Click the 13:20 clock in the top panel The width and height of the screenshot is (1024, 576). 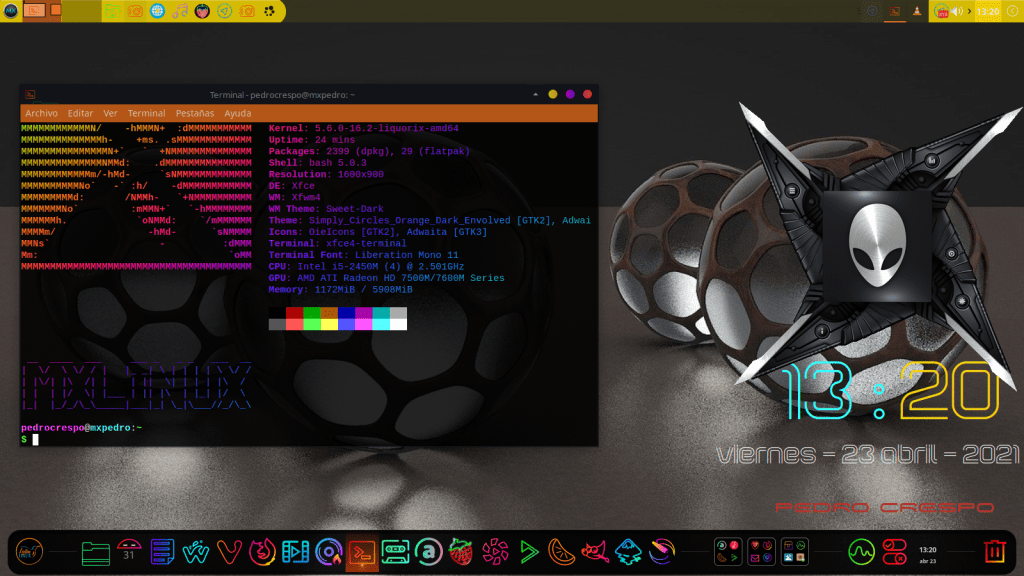tap(987, 11)
